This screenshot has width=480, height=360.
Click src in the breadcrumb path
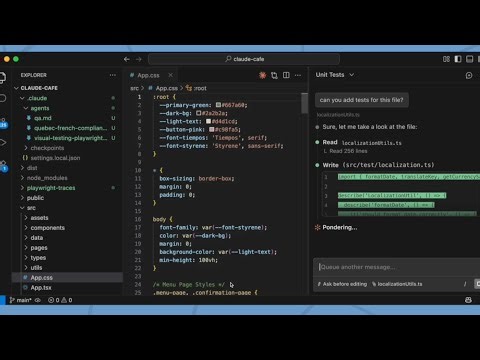(134, 88)
